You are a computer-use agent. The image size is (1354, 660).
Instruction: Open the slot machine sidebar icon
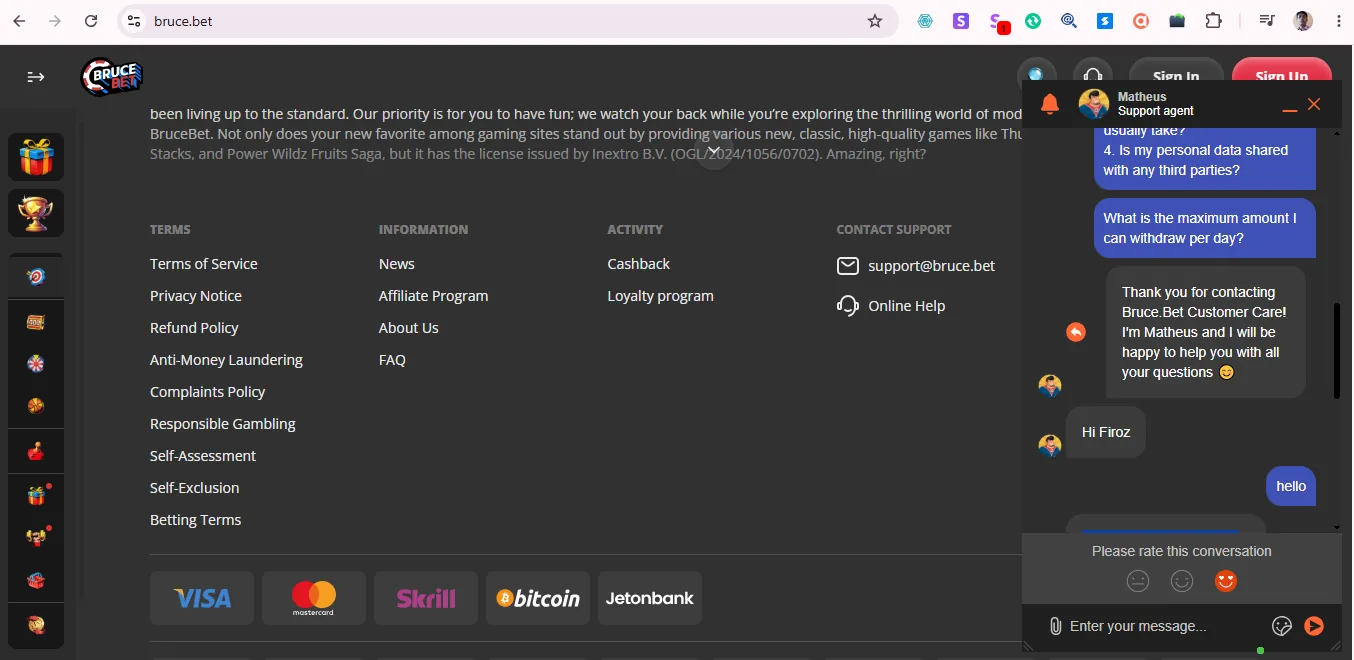click(36, 322)
